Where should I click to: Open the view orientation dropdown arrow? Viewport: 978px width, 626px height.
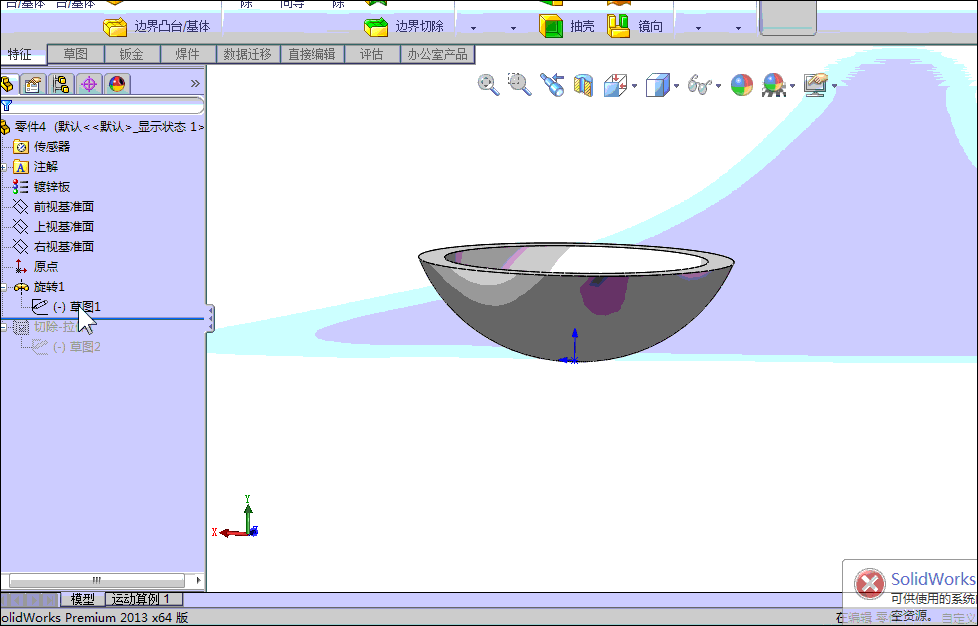click(634, 86)
